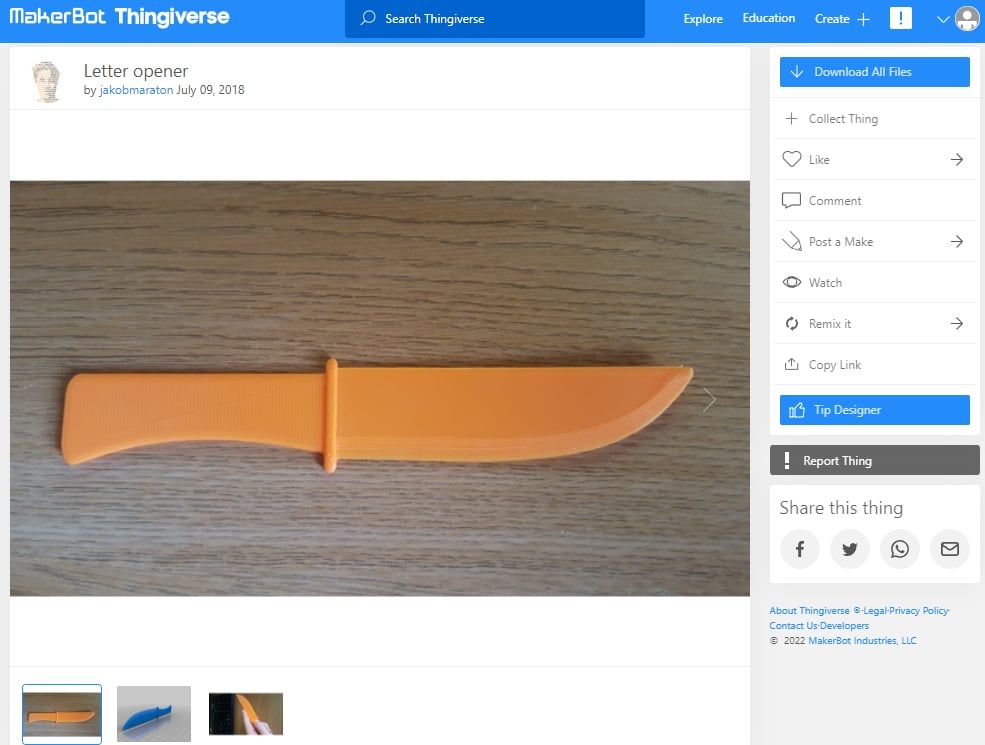Select the blue knife thumbnail
Screen dimensions: 985x745
pos(153,713)
